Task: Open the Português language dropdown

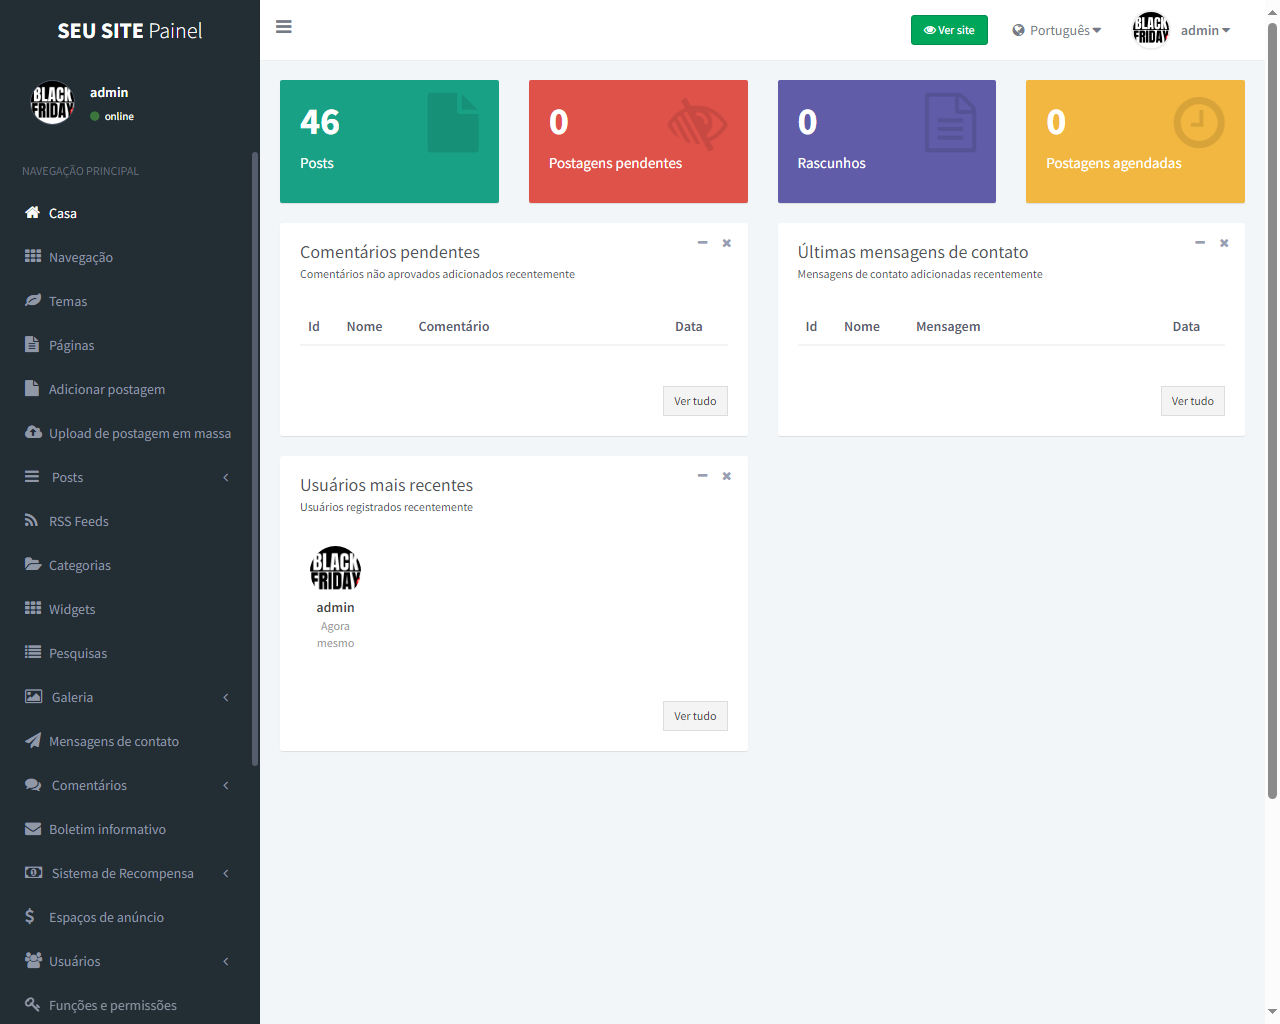Action: tap(1056, 30)
